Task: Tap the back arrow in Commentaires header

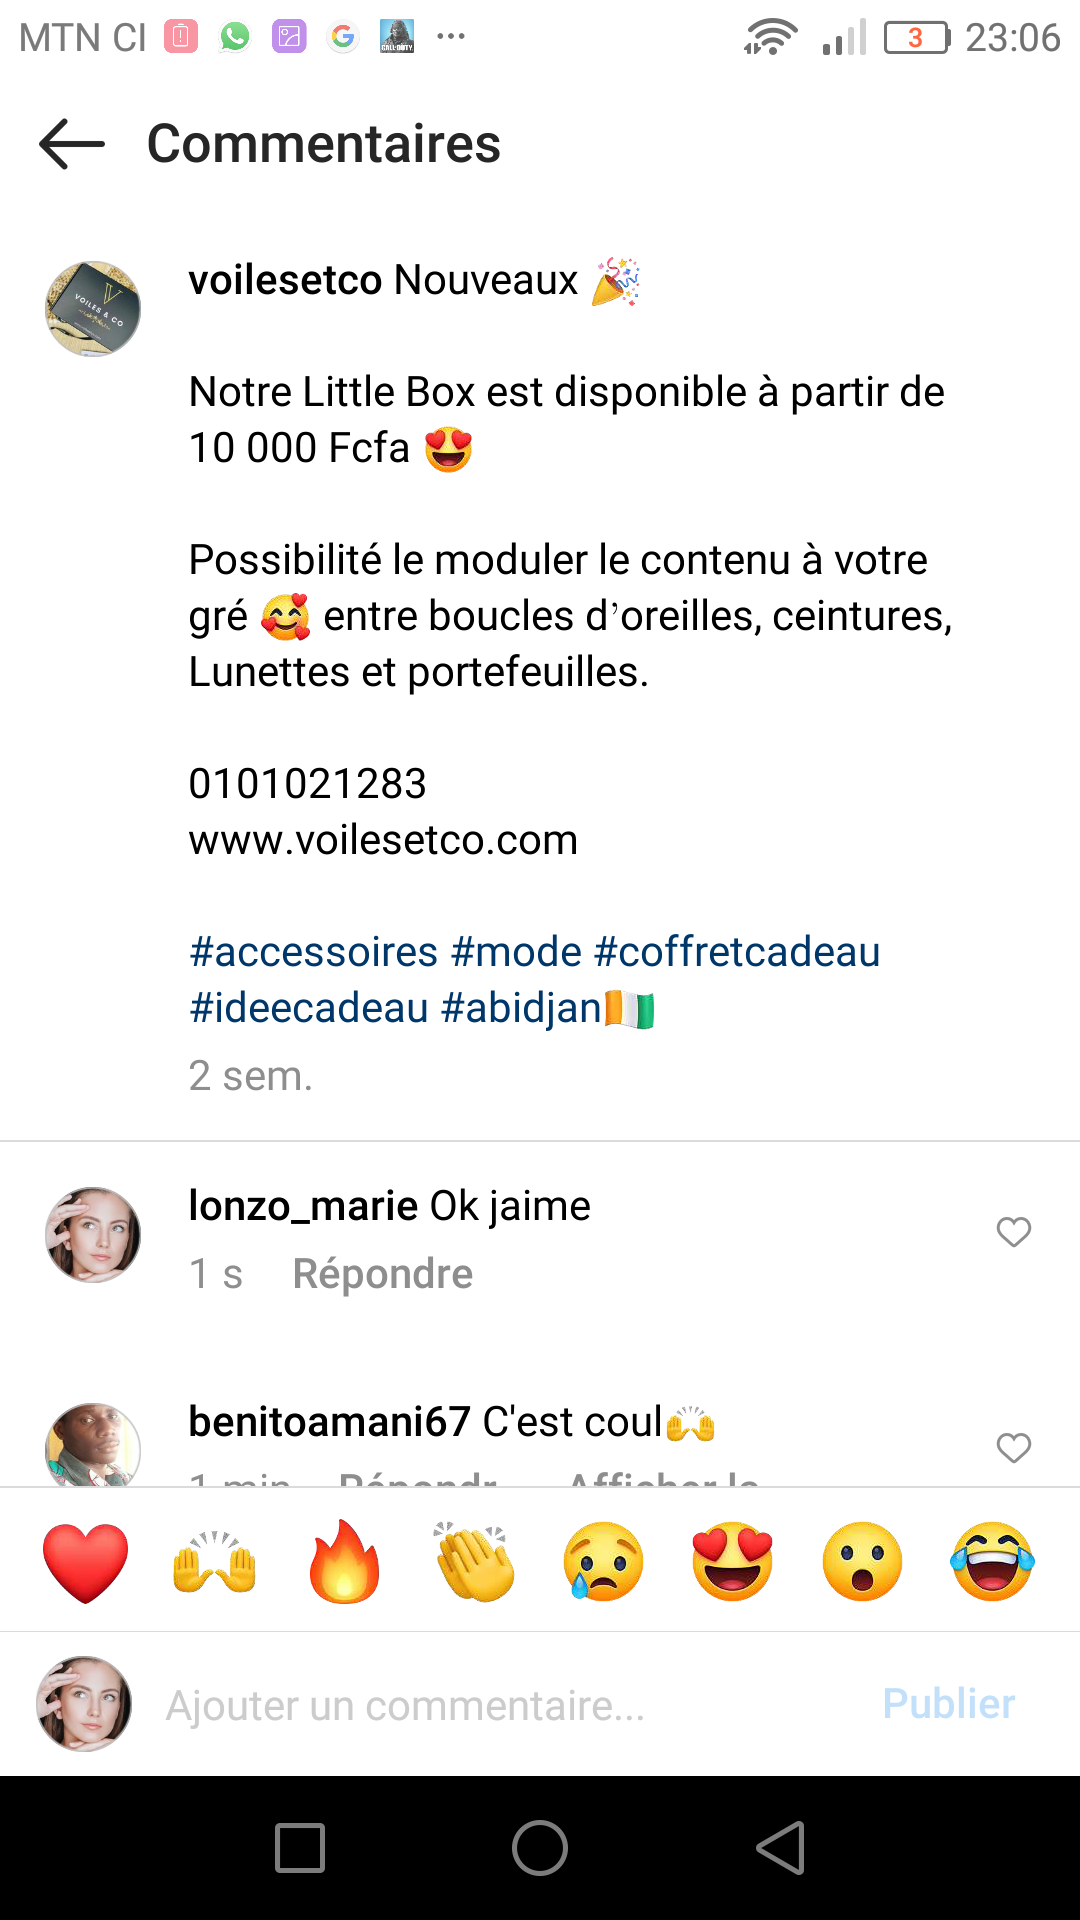Action: coord(72,144)
